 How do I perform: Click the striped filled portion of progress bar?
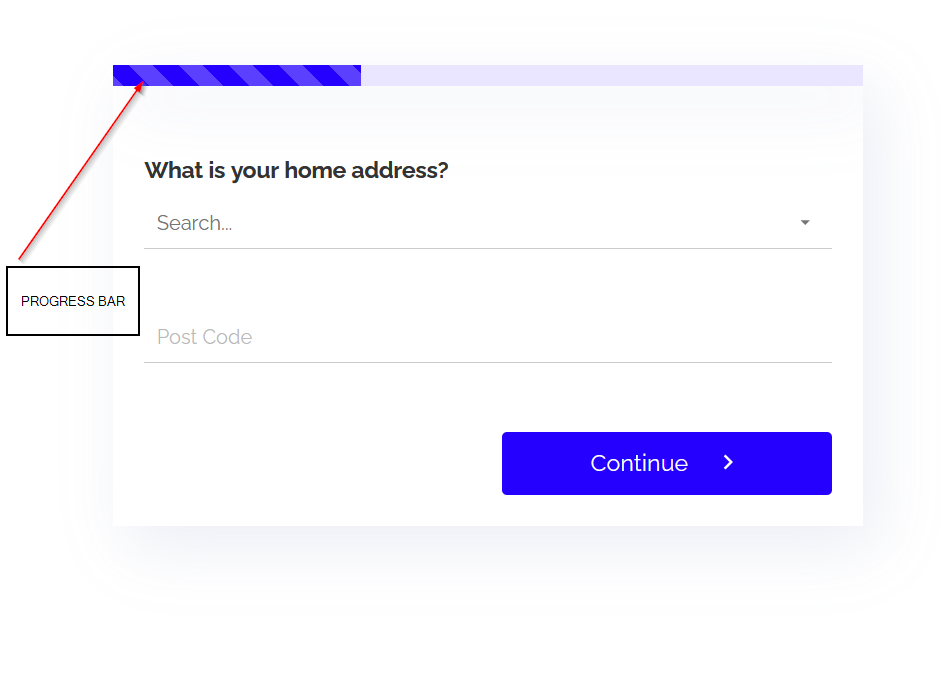pyautogui.click(x=236, y=76)
